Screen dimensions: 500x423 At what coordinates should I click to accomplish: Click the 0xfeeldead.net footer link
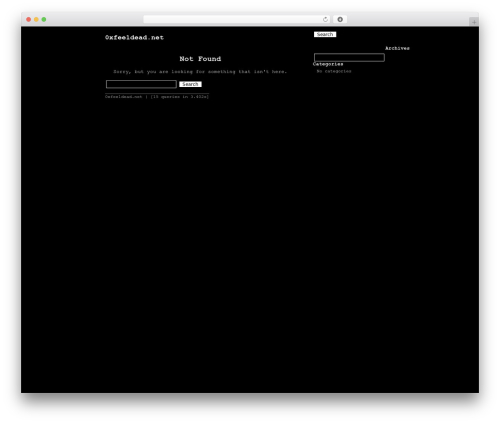coord(123,97)
